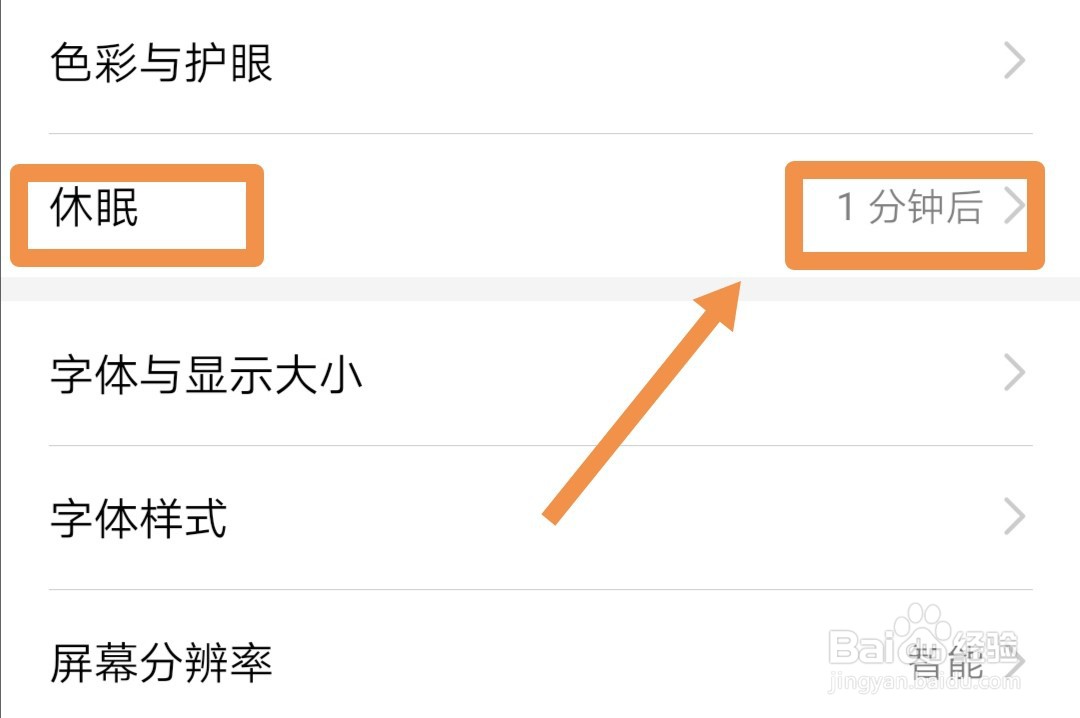The width and height of the screenshot is (1080, 718).
Task: Go to the 屏幕分辨率 setting label
Action: click(161, 663)
